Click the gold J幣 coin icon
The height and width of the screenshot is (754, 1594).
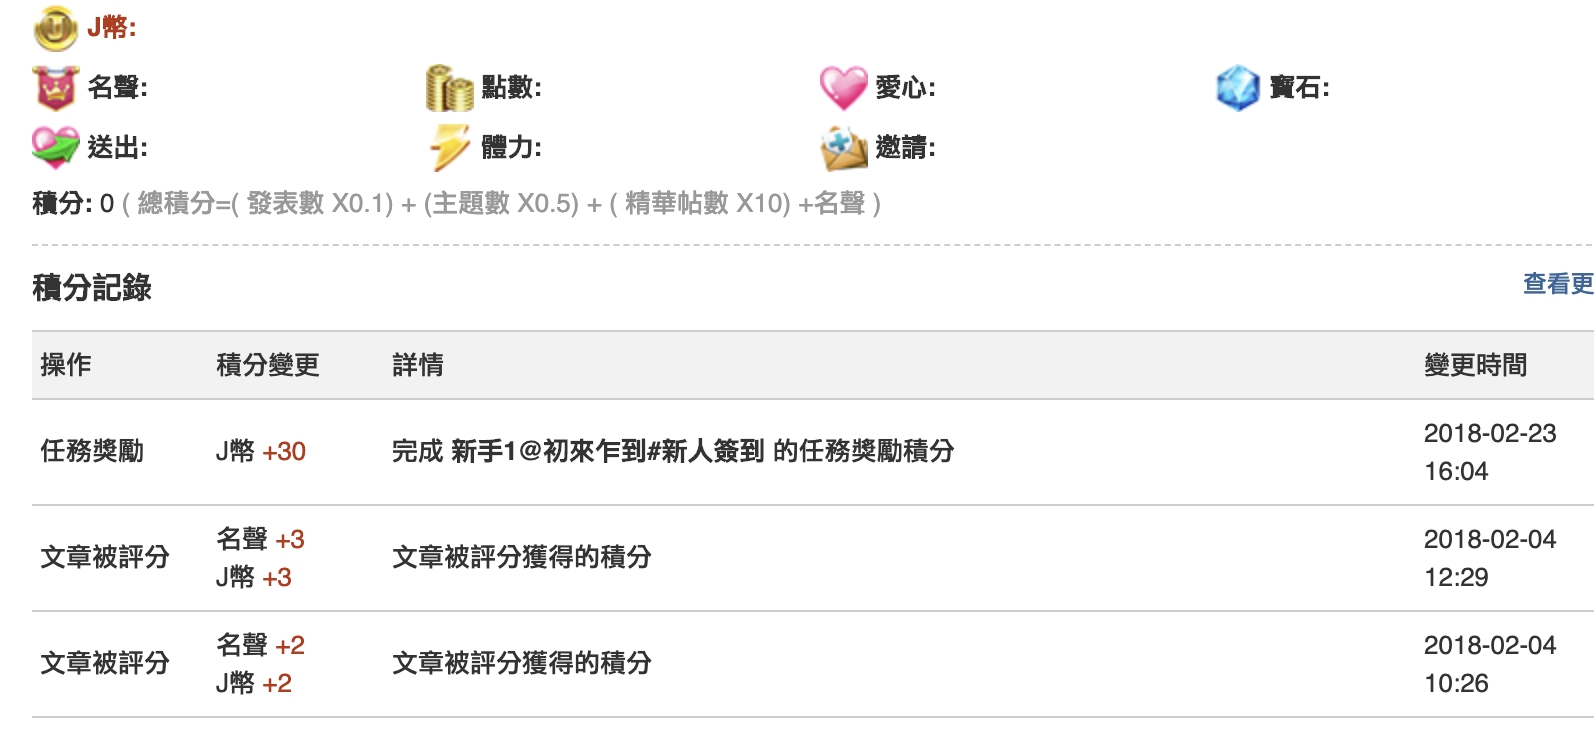[55, 28]
